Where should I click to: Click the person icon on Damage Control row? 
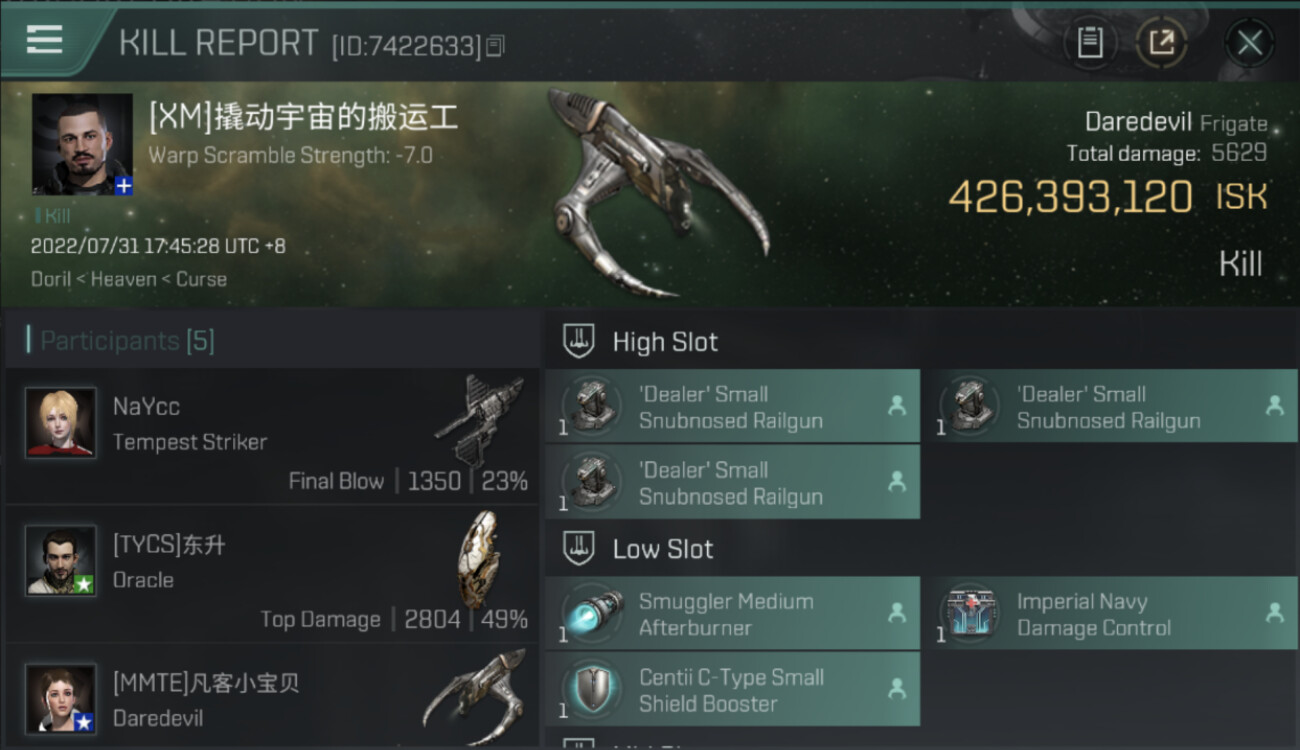[1274, 613]
